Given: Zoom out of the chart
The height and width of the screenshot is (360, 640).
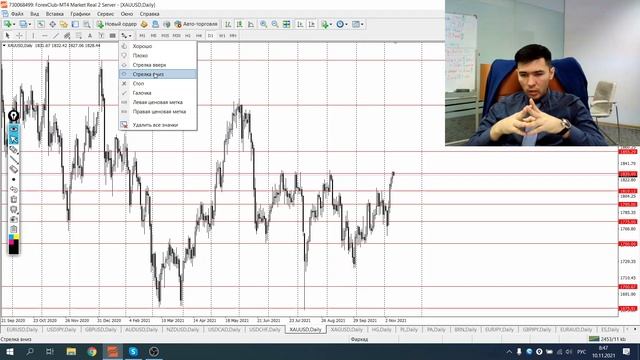Looking at the screenshot, I should coord(275,24).
